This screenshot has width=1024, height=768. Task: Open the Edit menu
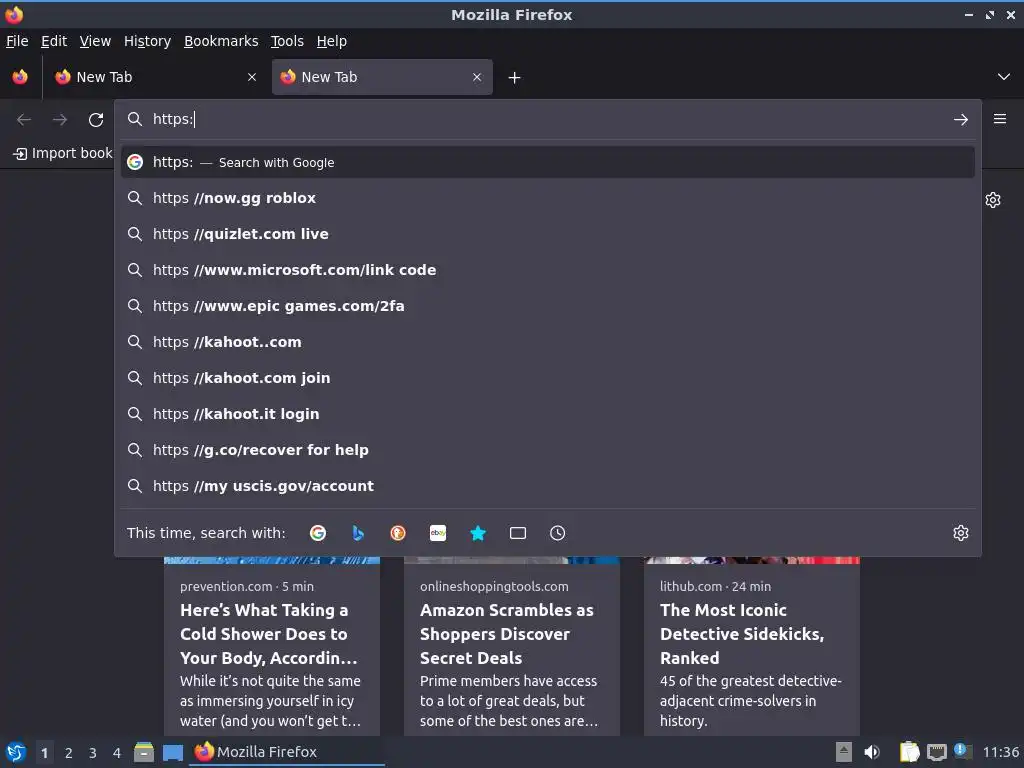(54, 41)
